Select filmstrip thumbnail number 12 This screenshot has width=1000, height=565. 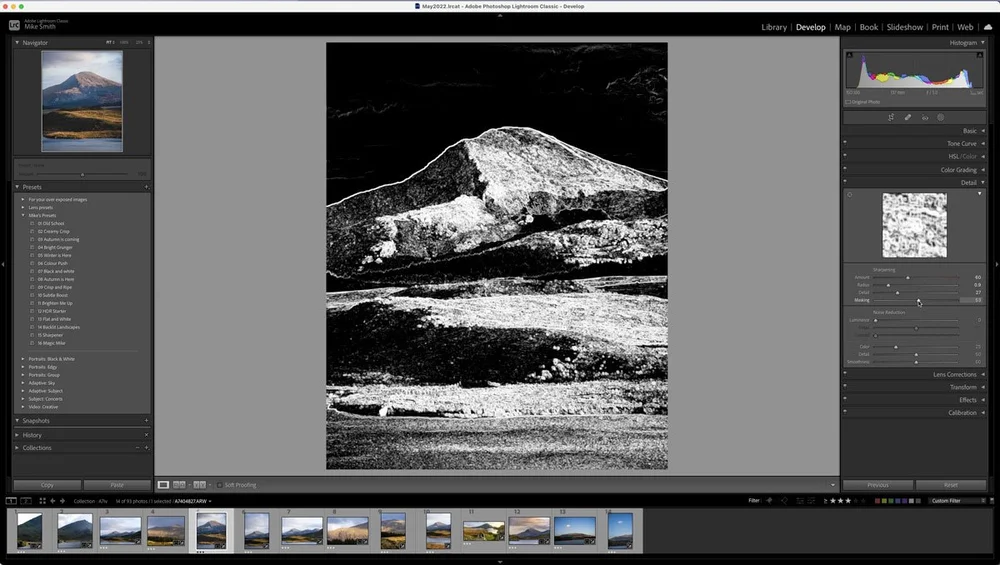point(529,530)
